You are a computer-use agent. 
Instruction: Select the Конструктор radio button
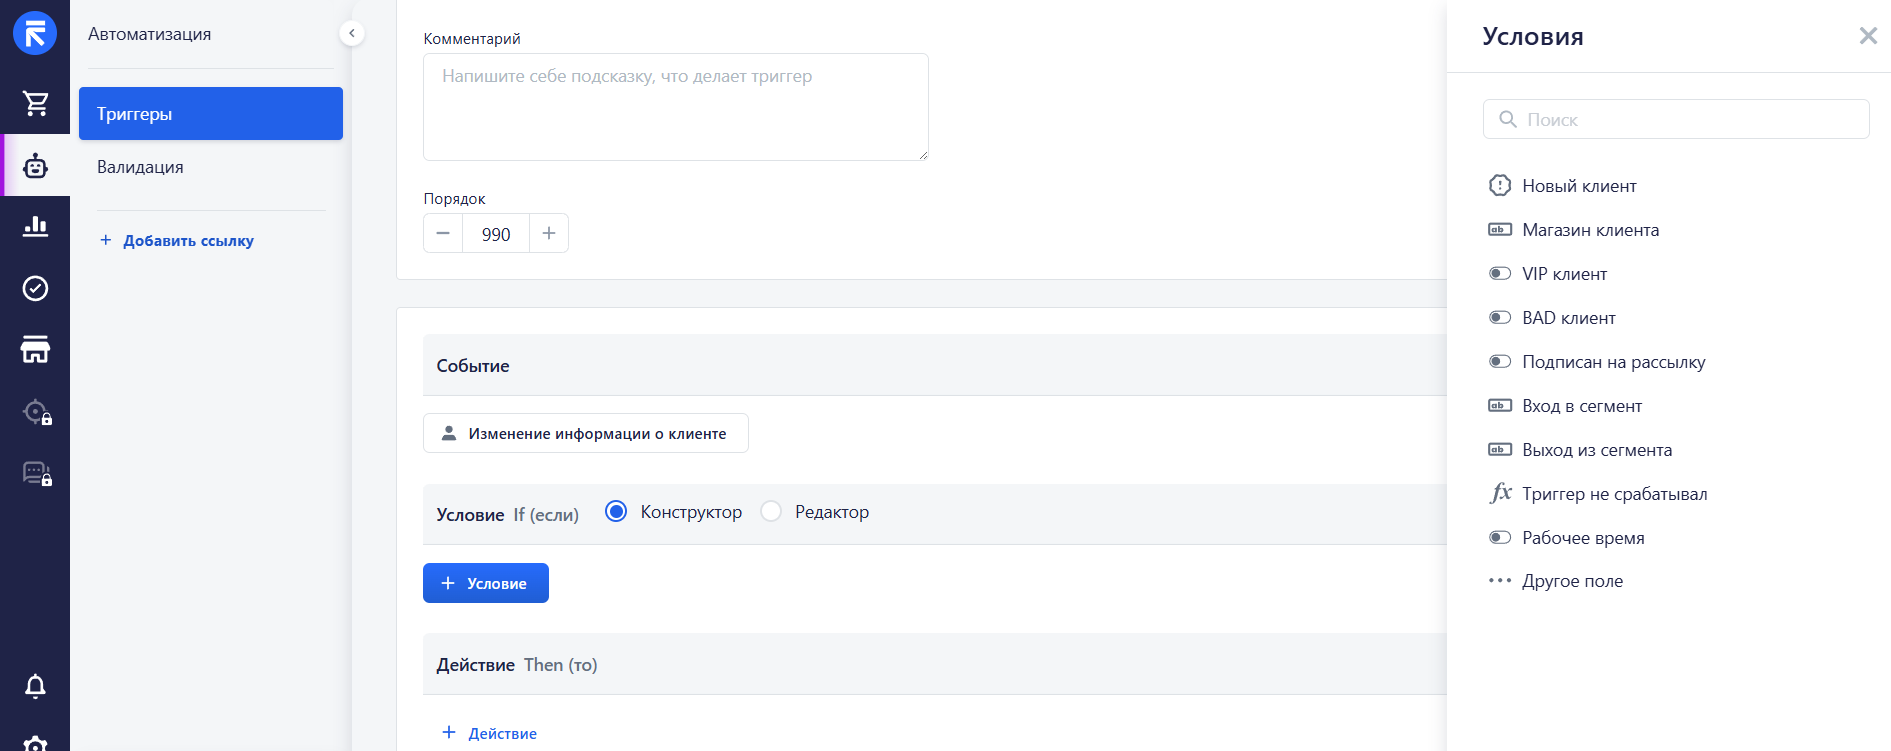click(616, 512)
